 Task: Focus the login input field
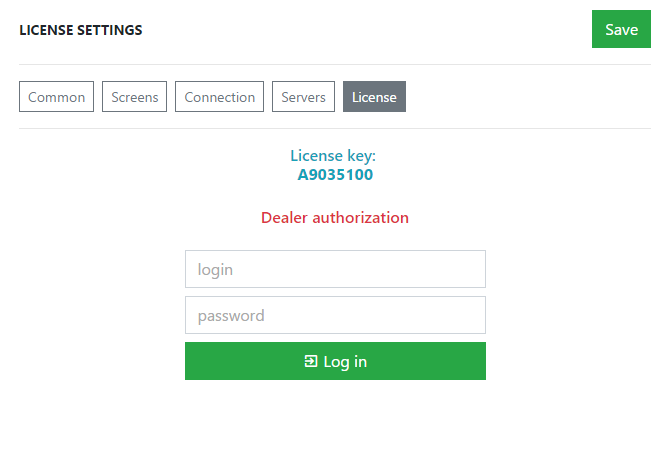(x=335, y=269)
